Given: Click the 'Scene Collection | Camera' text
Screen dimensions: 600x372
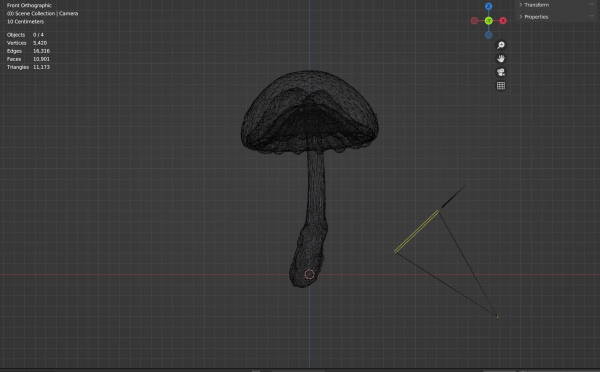Looking at the screenshot, I should point(42,13).
